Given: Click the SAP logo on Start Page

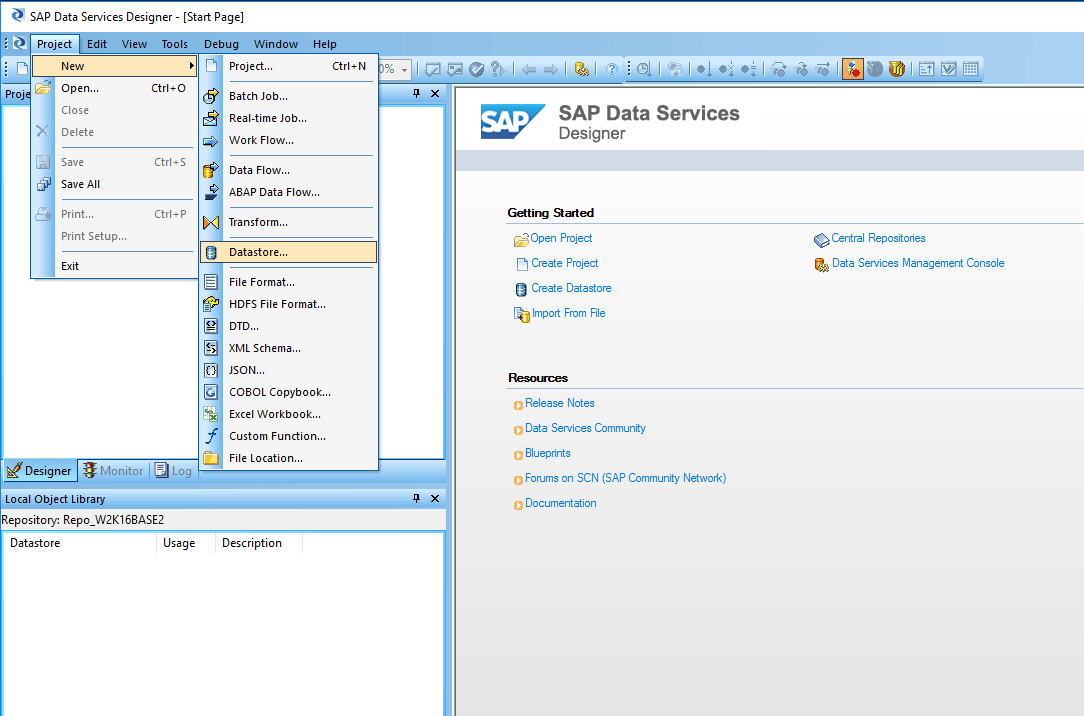Looking at the screenshot, I should coord(512,122).
